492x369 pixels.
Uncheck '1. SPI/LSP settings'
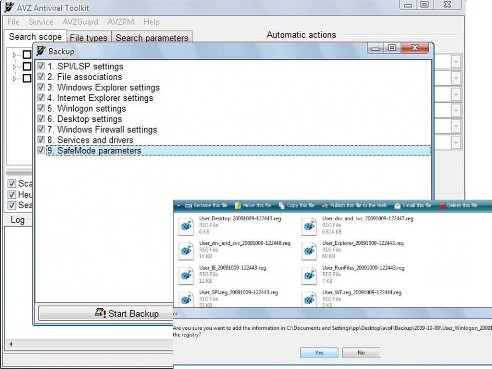41,66
